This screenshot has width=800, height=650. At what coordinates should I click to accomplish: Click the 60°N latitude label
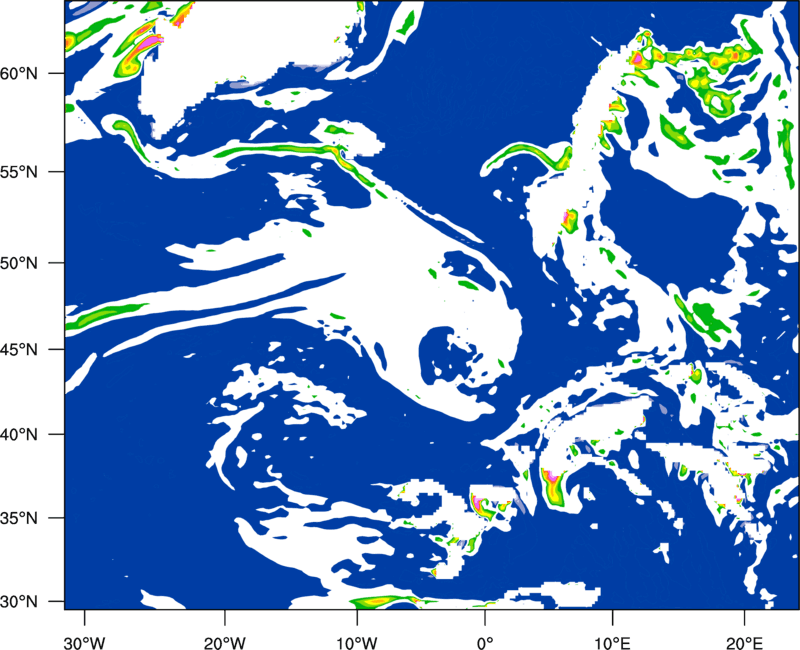coord(19,73)
